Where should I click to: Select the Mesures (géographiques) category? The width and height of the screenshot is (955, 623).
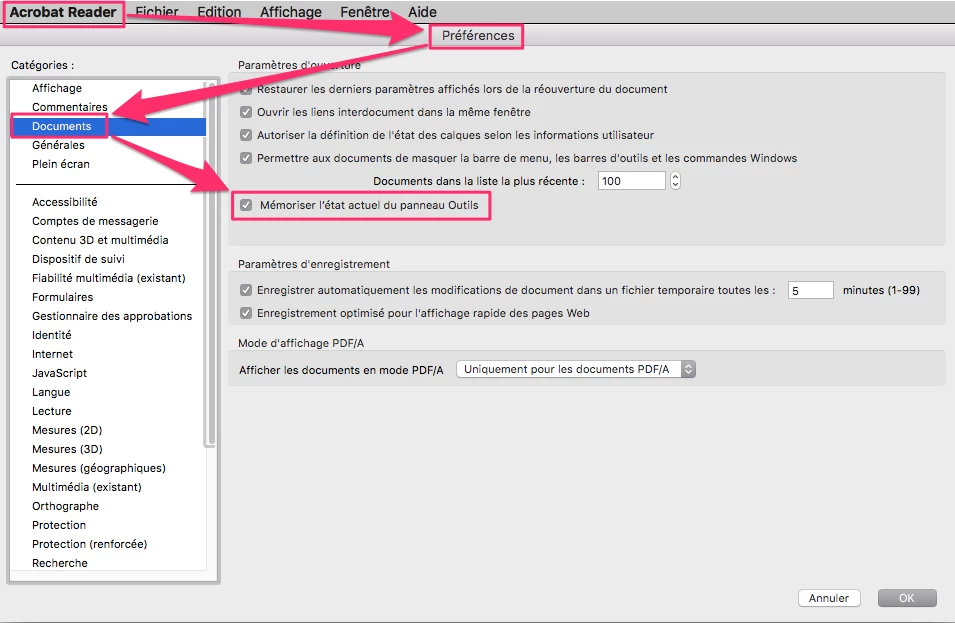pyautogui.click(x=99, y=468)
